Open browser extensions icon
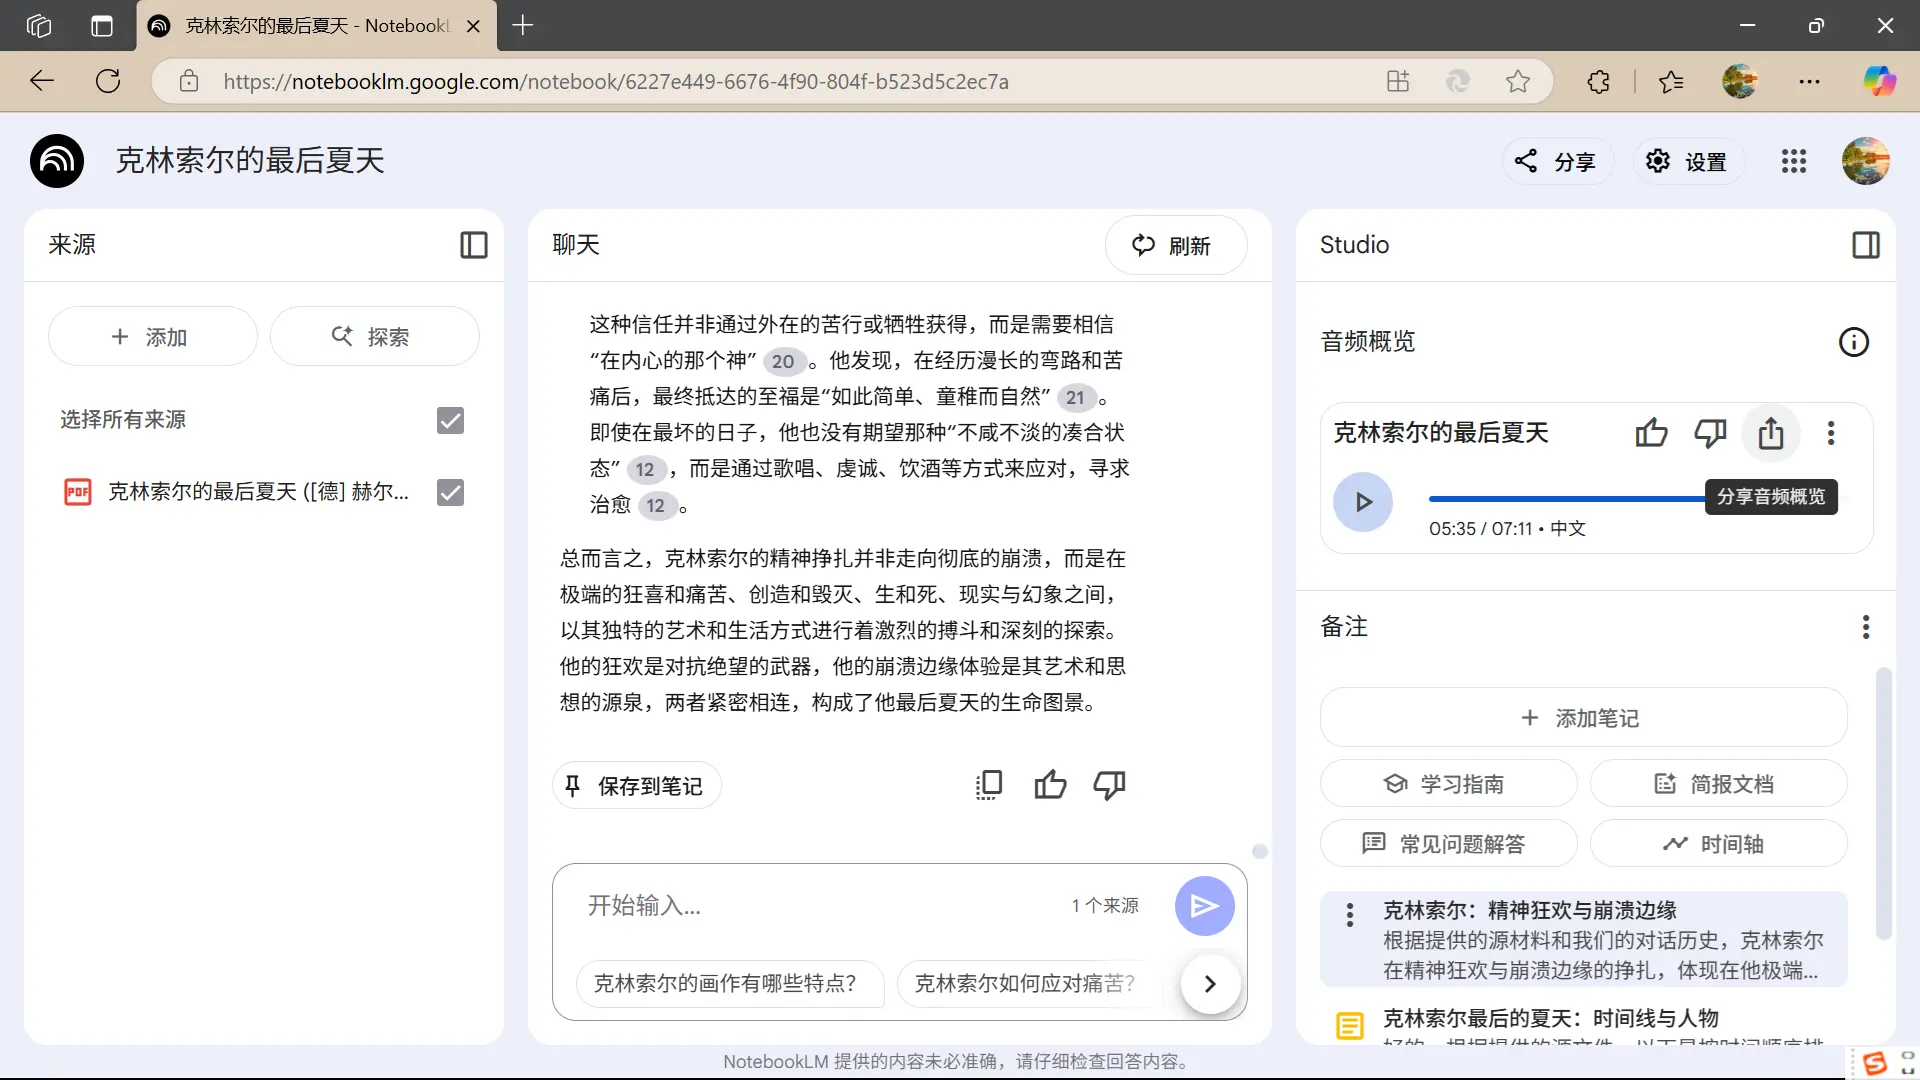The width and height of the screenshot is (1920, 1080). click(x=1599, y=82)
